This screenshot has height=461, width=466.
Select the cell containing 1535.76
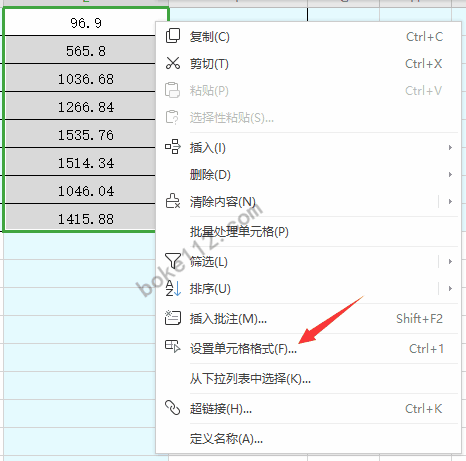tap(80, 134)
